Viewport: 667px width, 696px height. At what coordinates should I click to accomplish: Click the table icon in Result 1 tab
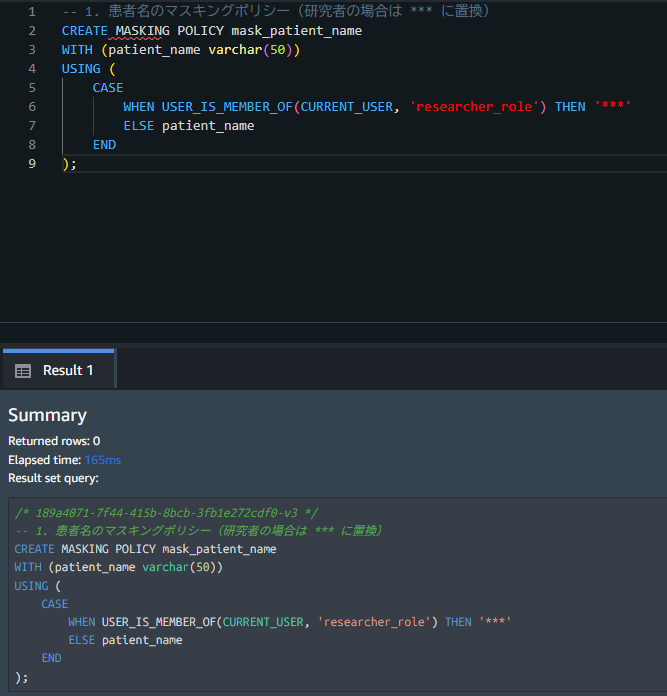pyautogui.click(x=23, y=371)
